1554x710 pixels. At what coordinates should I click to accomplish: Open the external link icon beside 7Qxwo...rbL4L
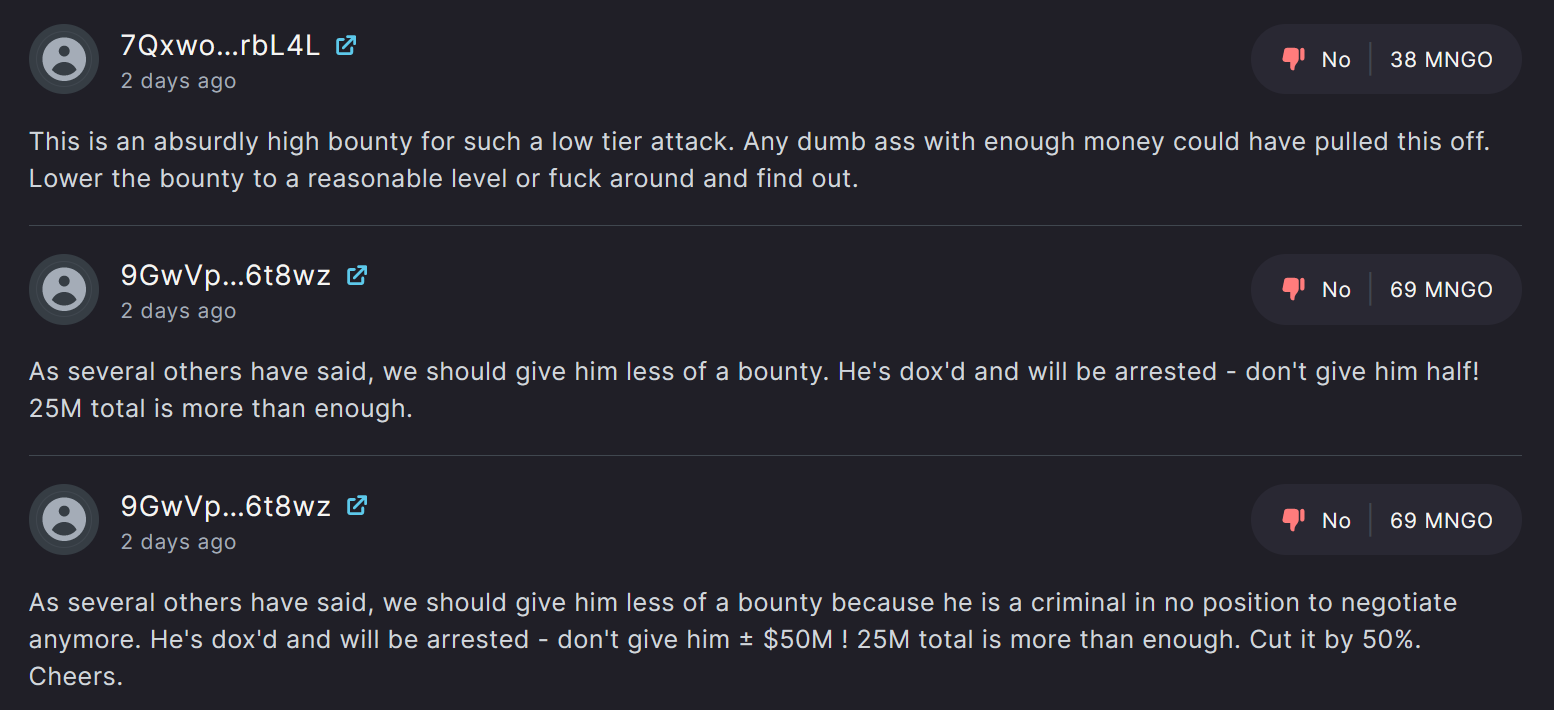pos(346,45)
